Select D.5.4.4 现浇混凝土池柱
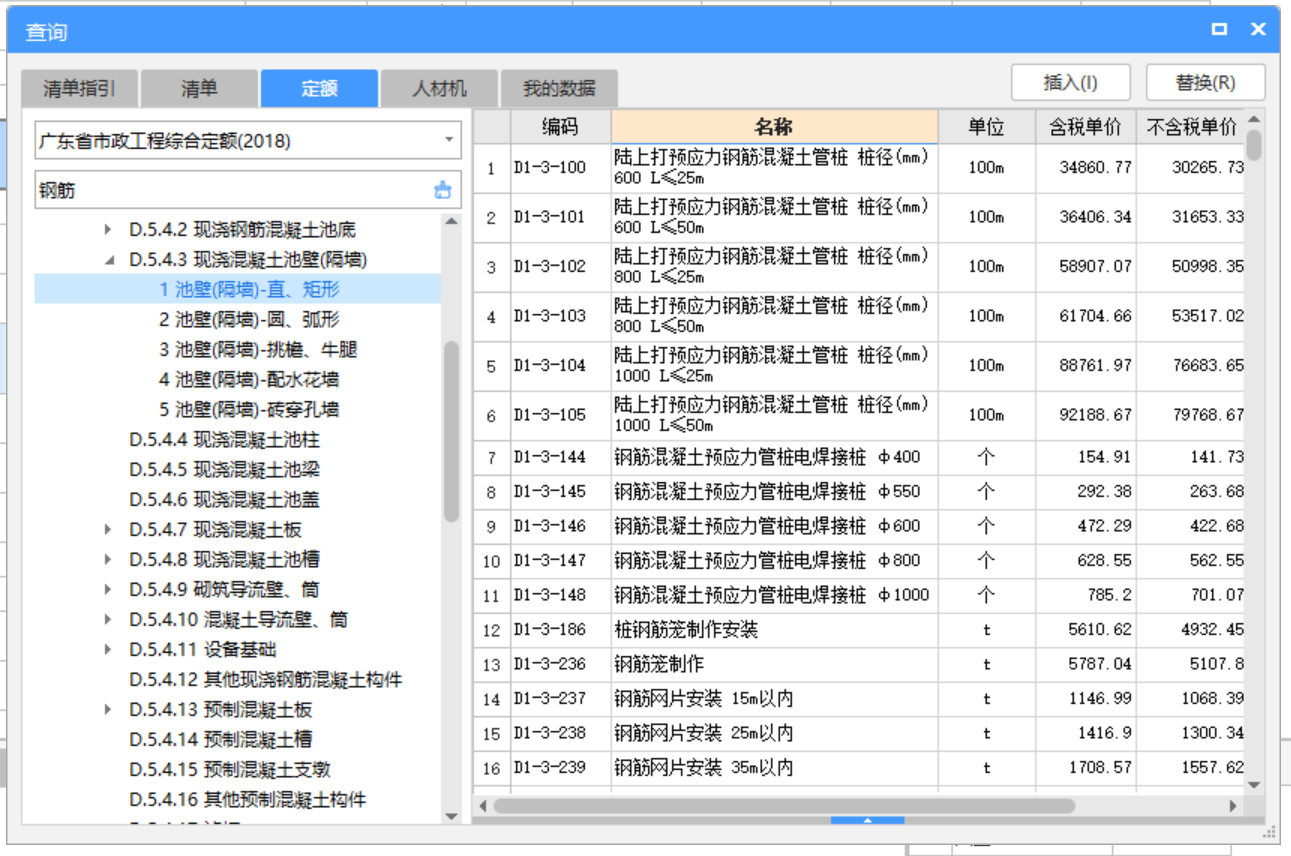This screenshot has height=856, width=1291. tap(224, 440)
